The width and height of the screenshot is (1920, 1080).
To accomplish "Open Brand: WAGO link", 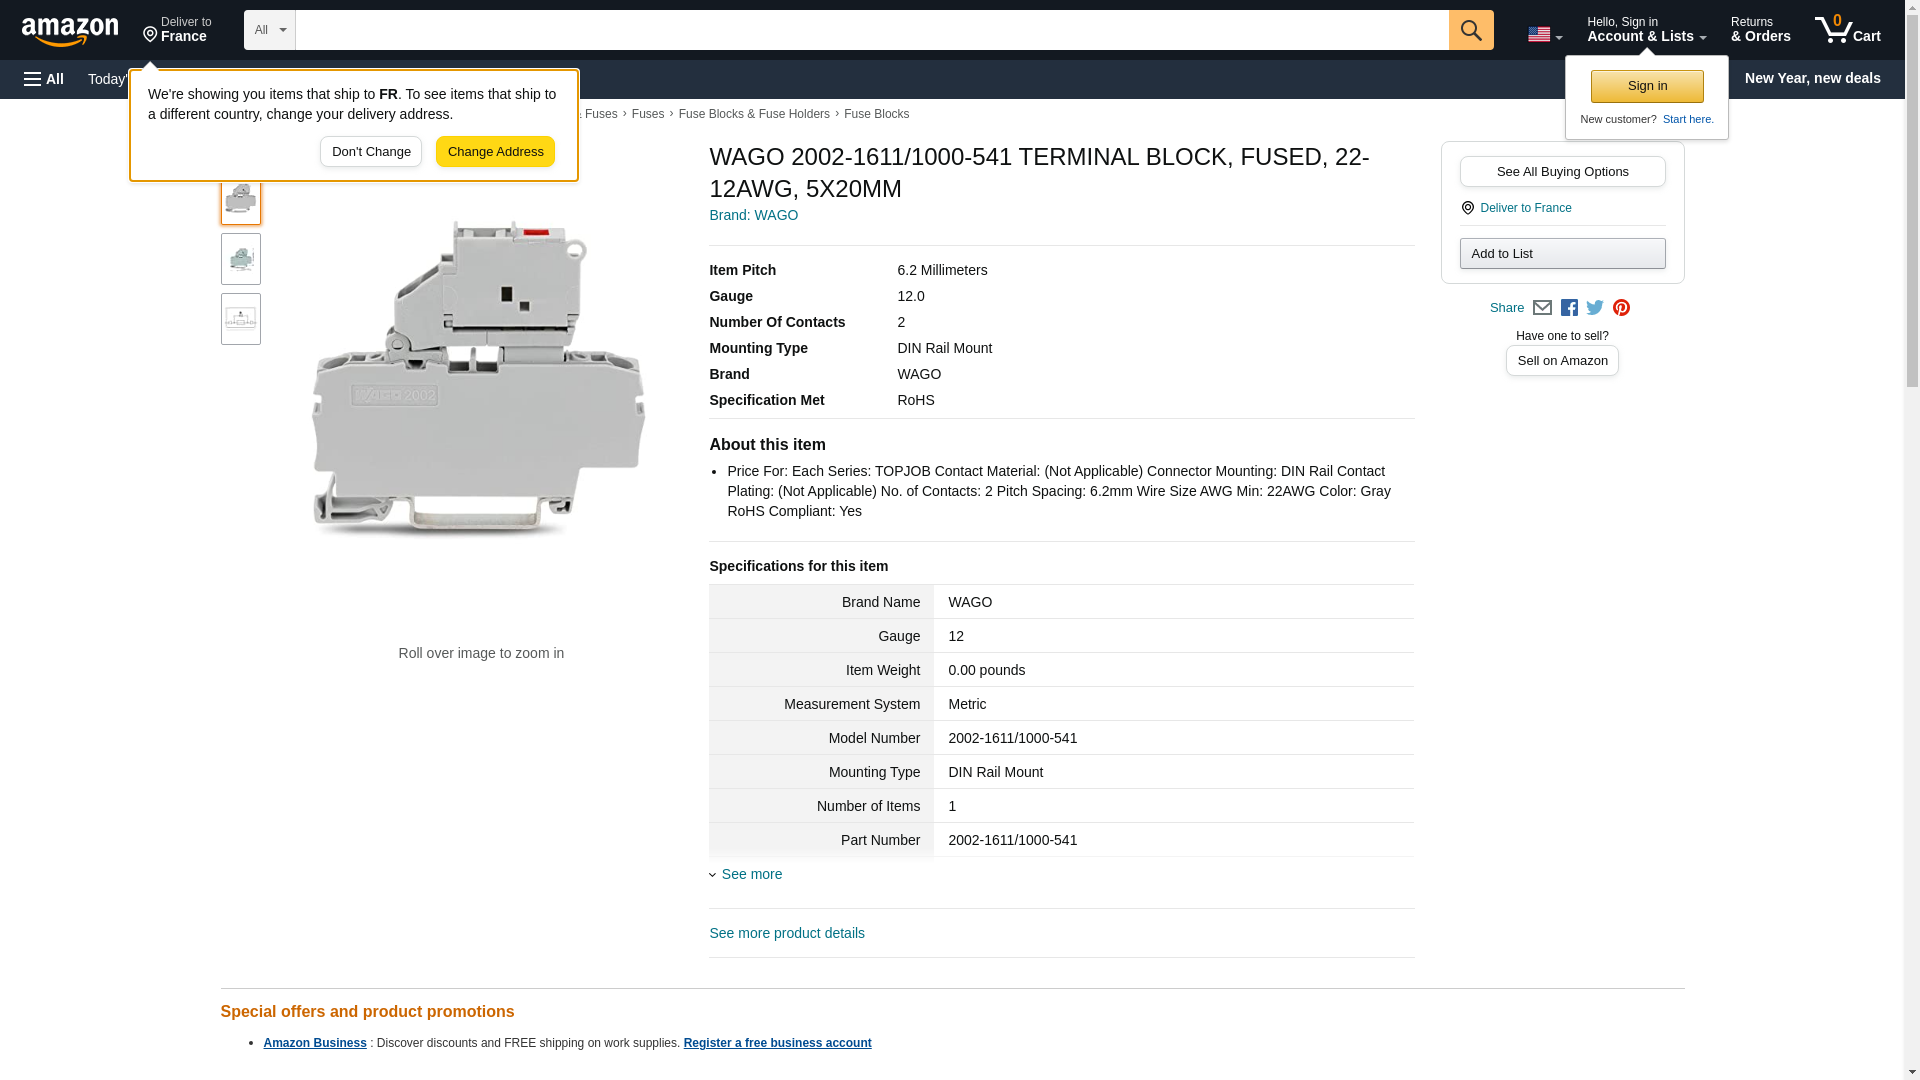I will pos(753,215).
